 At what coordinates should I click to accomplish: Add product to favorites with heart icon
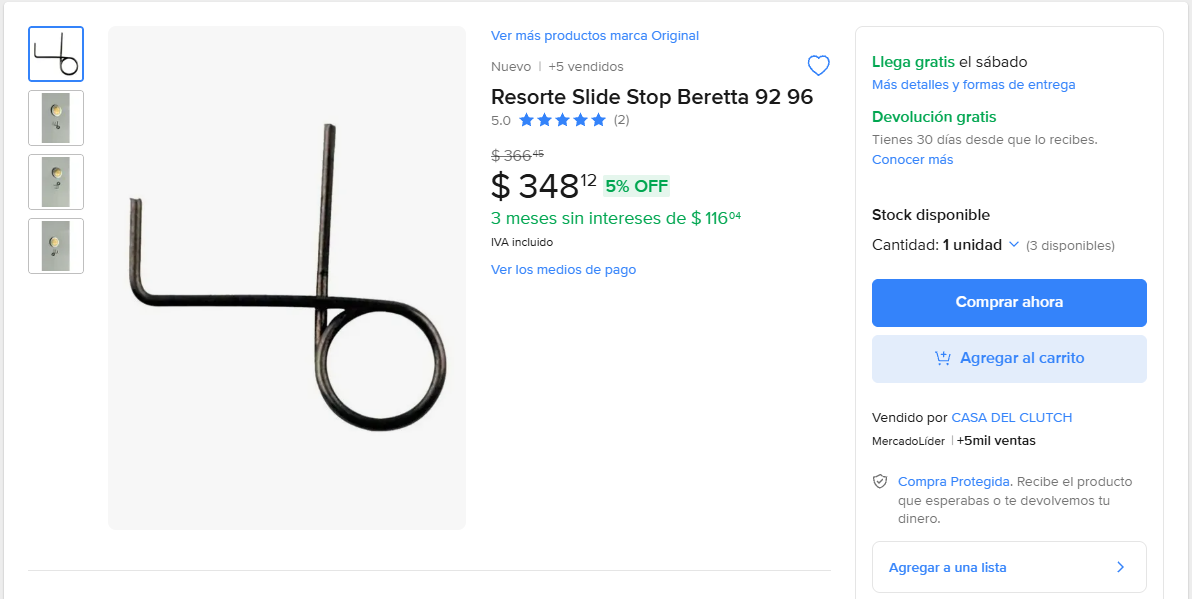(x=818, y=66)
